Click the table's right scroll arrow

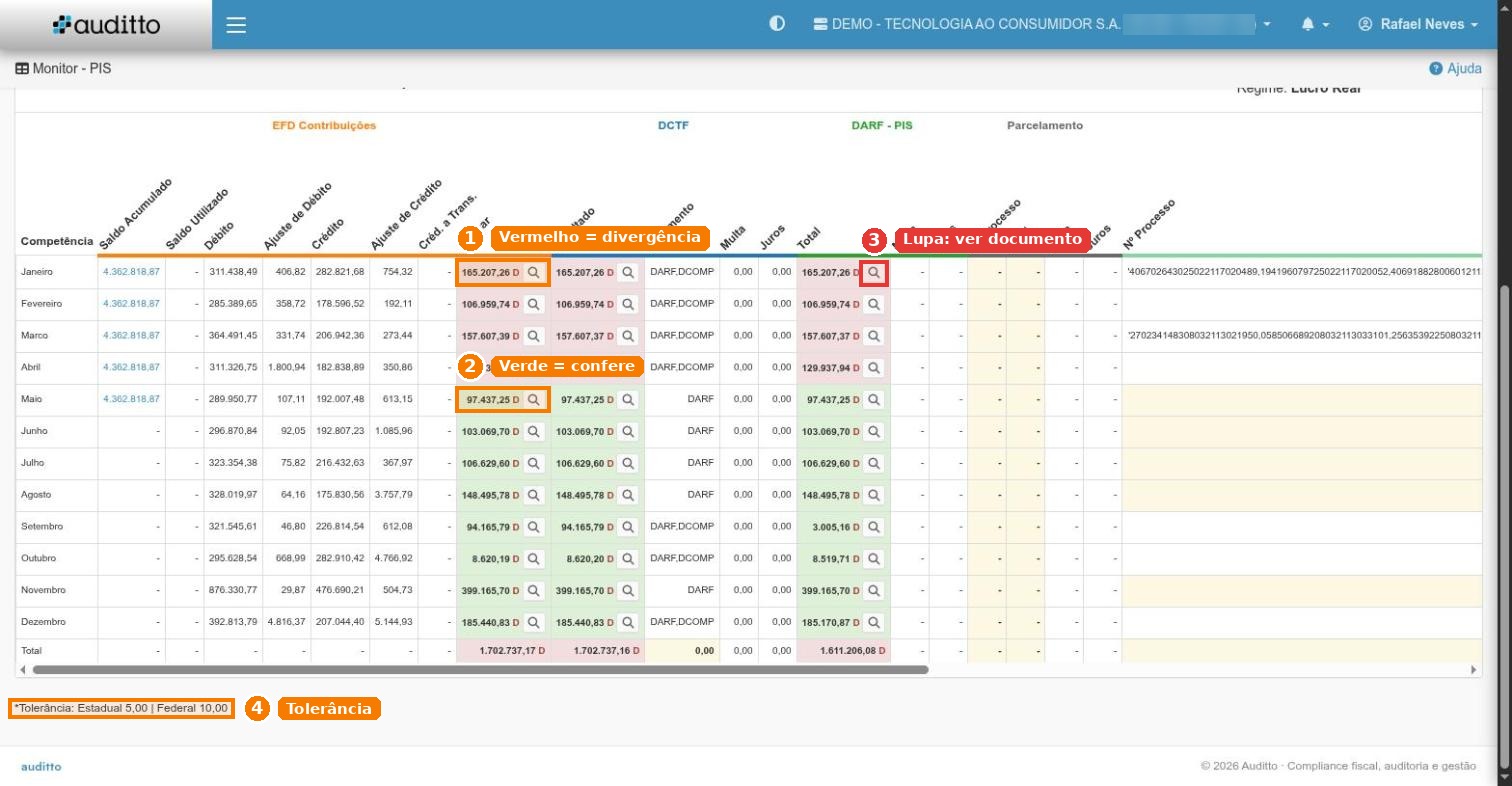click(x=1473, y=669)
